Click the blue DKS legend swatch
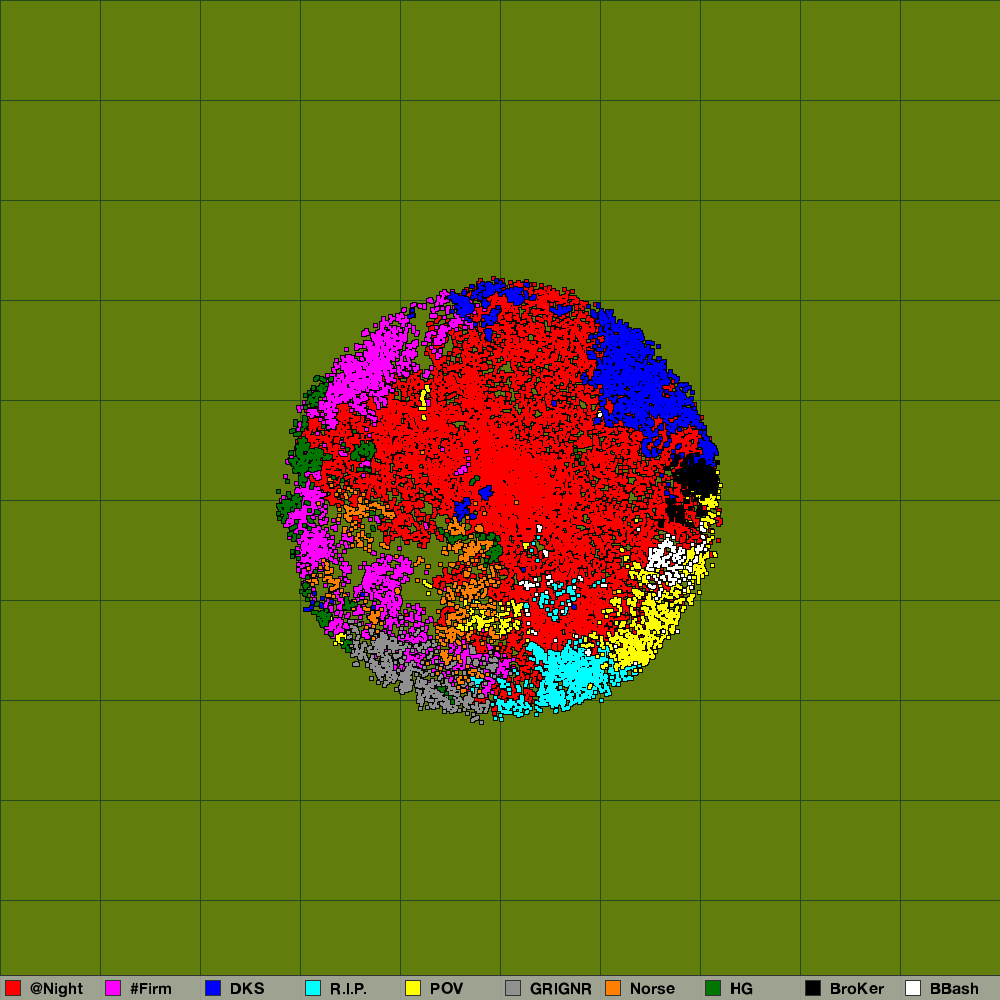The width and height of the screenshot is (1000, 1000). [213, 988]
